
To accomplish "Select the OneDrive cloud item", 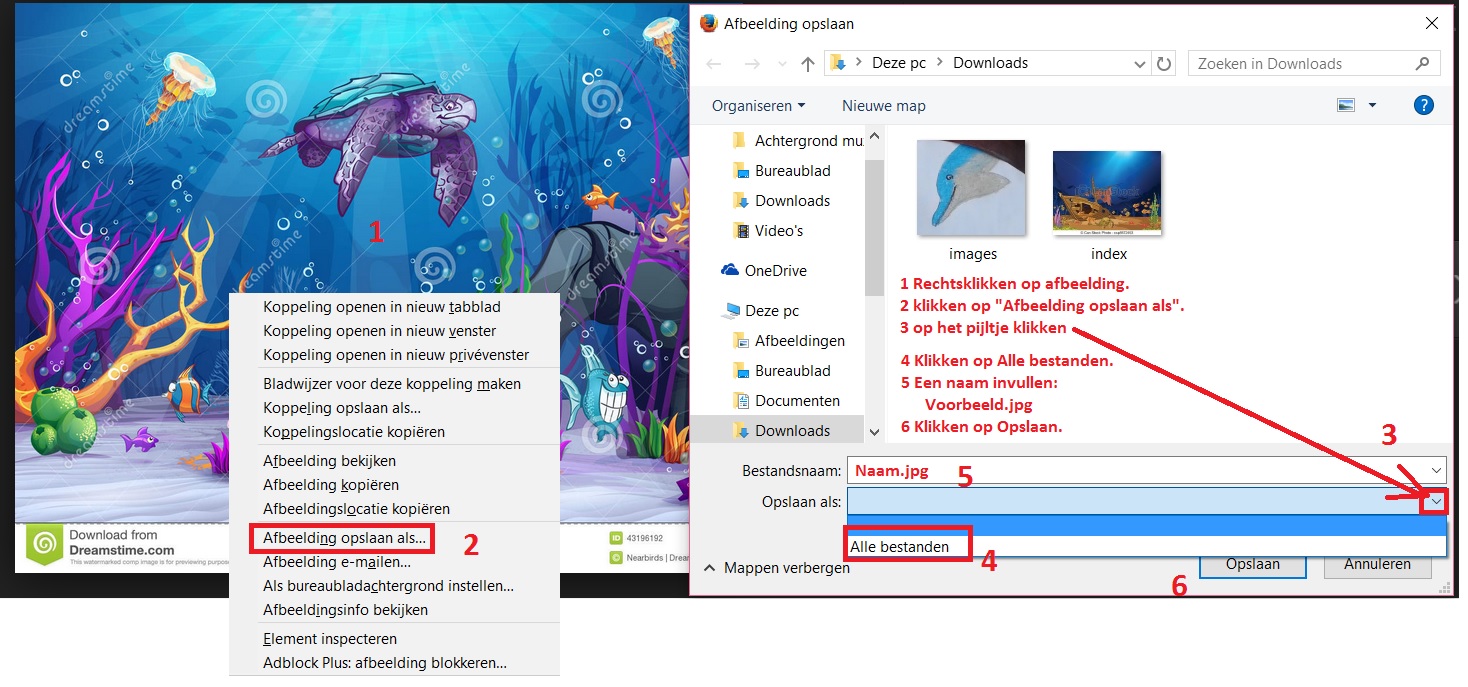I will click(774, 271).
